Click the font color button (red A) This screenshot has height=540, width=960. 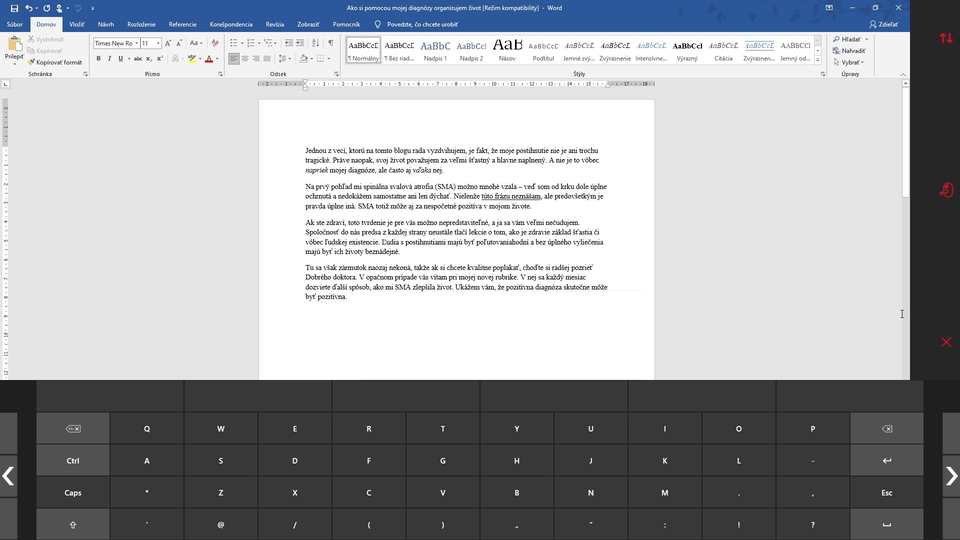pos(209,59)
